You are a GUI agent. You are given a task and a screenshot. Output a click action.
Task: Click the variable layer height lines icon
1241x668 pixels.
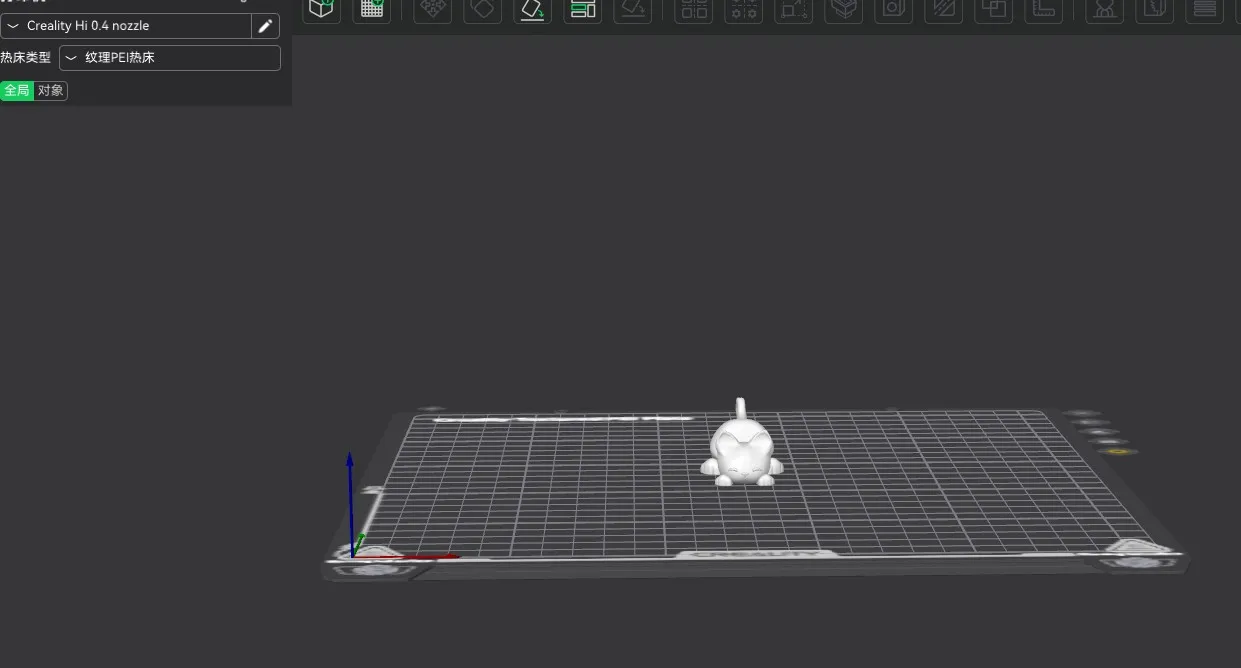[1205, 9]
